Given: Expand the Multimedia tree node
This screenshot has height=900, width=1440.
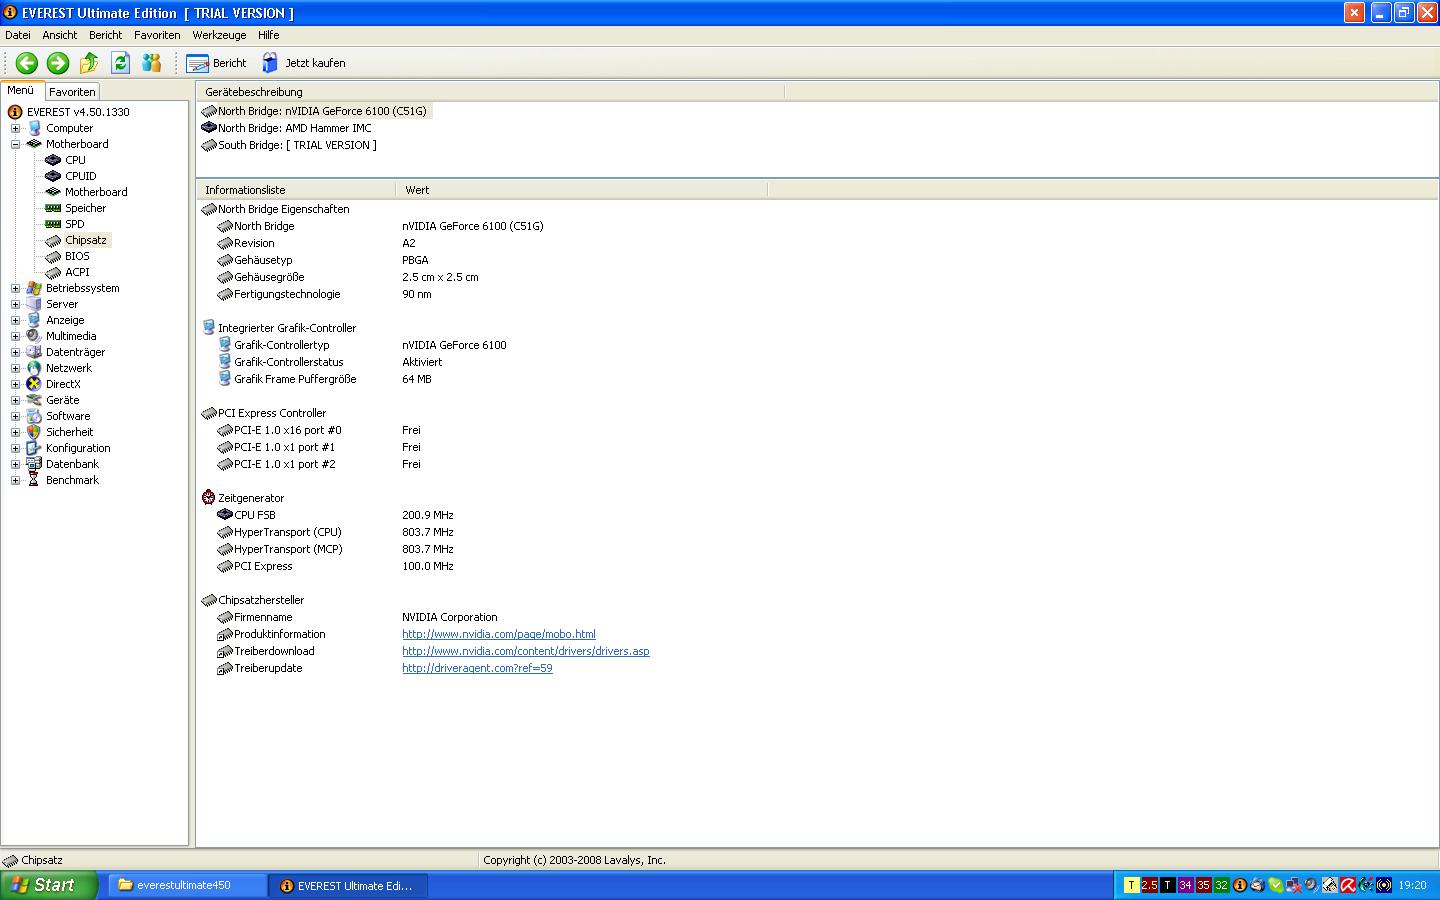Looking at the screenshot, I should [x=15, y=336].
